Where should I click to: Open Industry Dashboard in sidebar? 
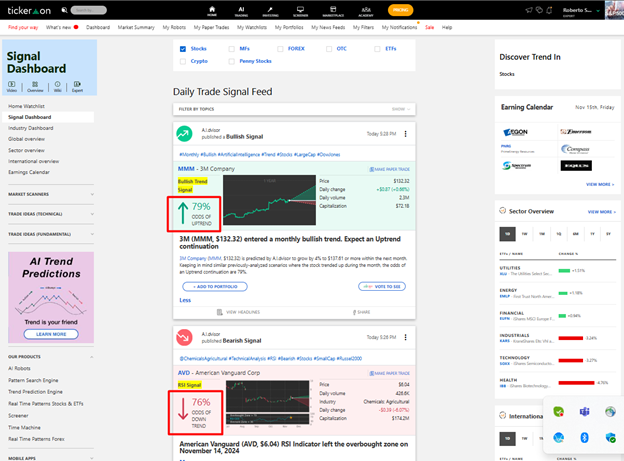[31, 128]
